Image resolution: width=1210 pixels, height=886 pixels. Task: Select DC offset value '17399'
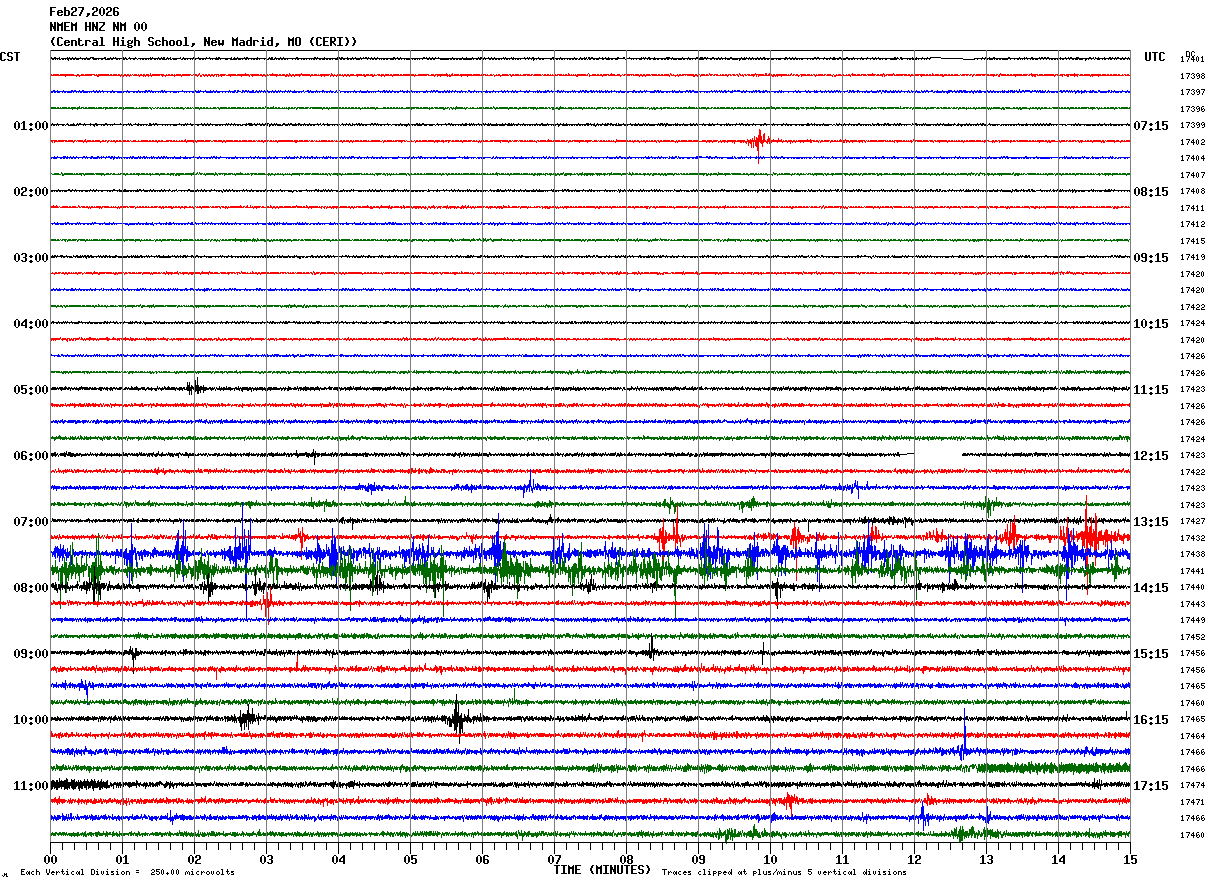point(1192,126)
